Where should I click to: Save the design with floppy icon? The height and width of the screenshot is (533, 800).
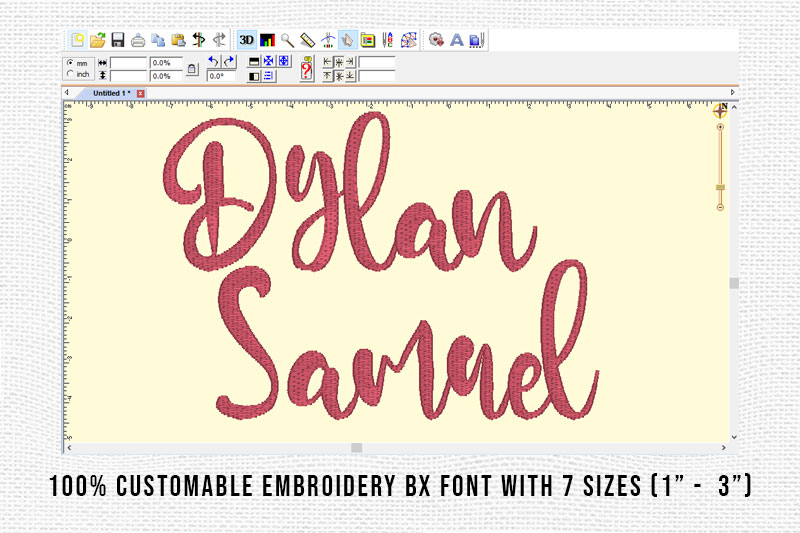(x=118, y=40)
